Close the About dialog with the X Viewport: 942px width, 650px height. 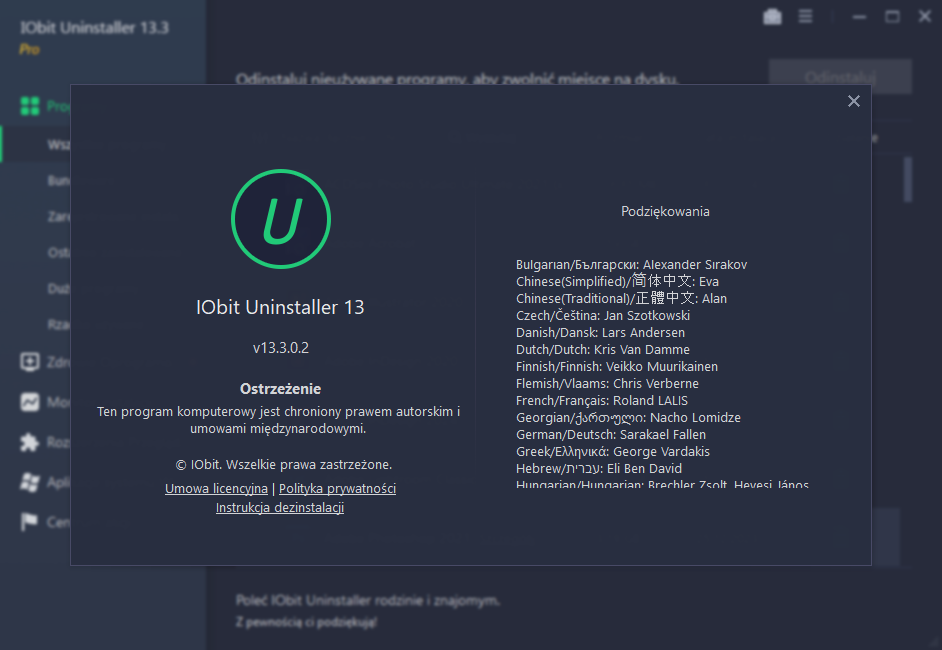click(854, 101)
